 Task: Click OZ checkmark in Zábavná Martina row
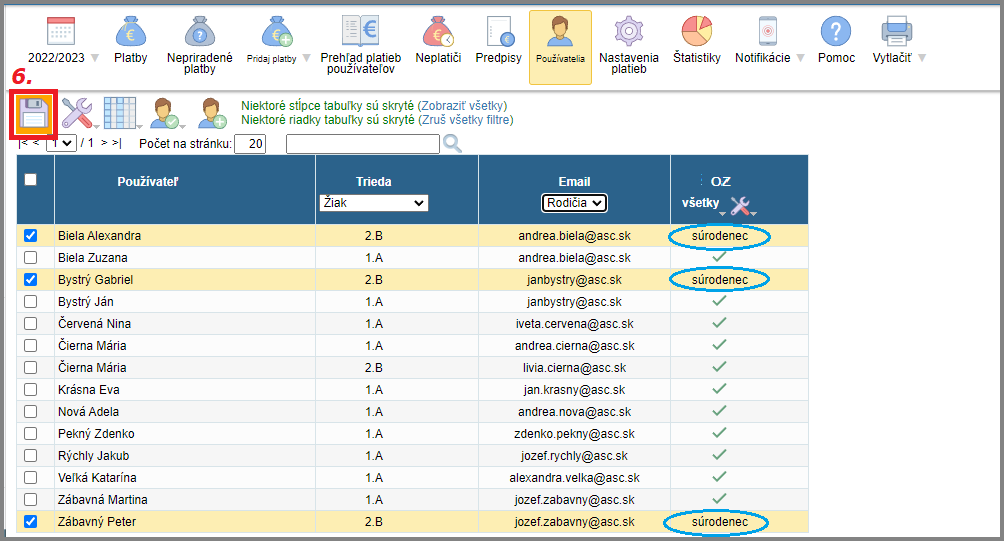point(720,498)
